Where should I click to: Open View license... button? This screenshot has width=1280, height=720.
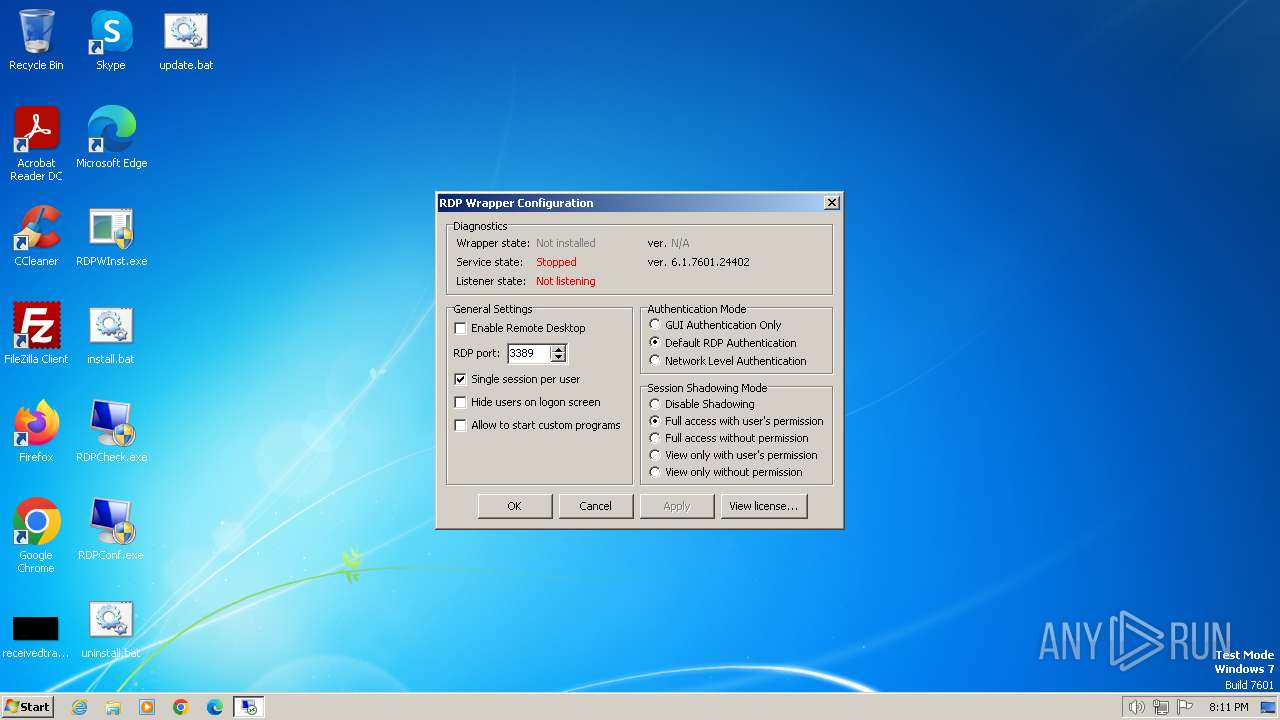764,506
